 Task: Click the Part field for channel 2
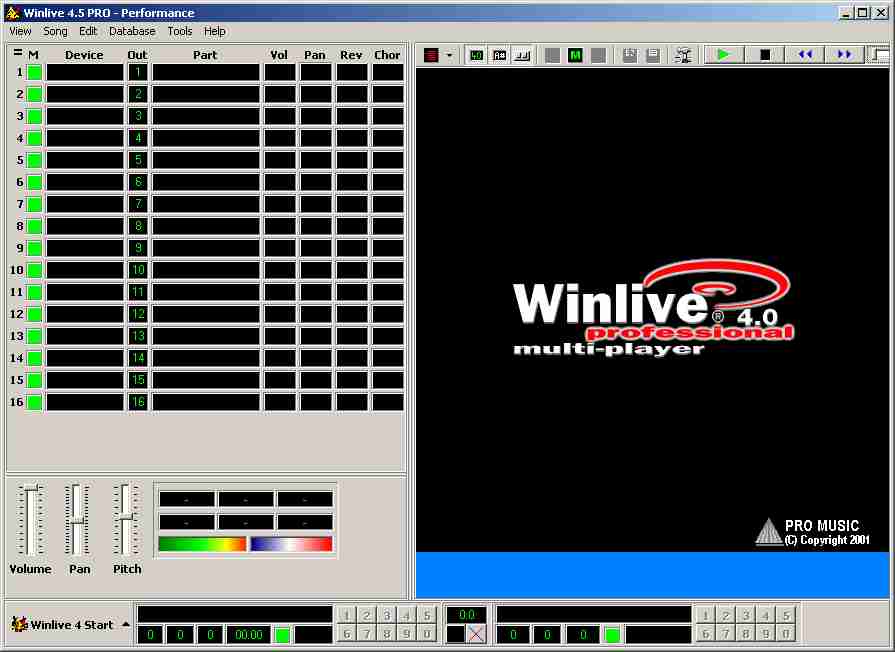pos(205,94)
